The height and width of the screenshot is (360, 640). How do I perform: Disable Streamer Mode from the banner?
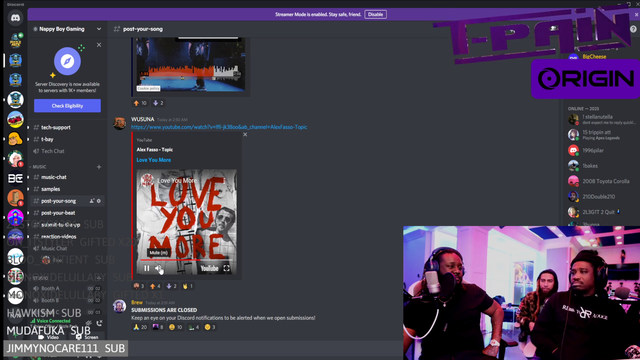(x=375, y=14)
